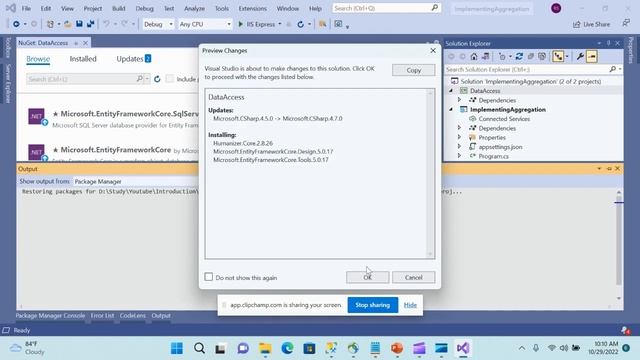640x360 pixels.
Task: Collapse the DataAccess project node
Action: pos(451,91)
